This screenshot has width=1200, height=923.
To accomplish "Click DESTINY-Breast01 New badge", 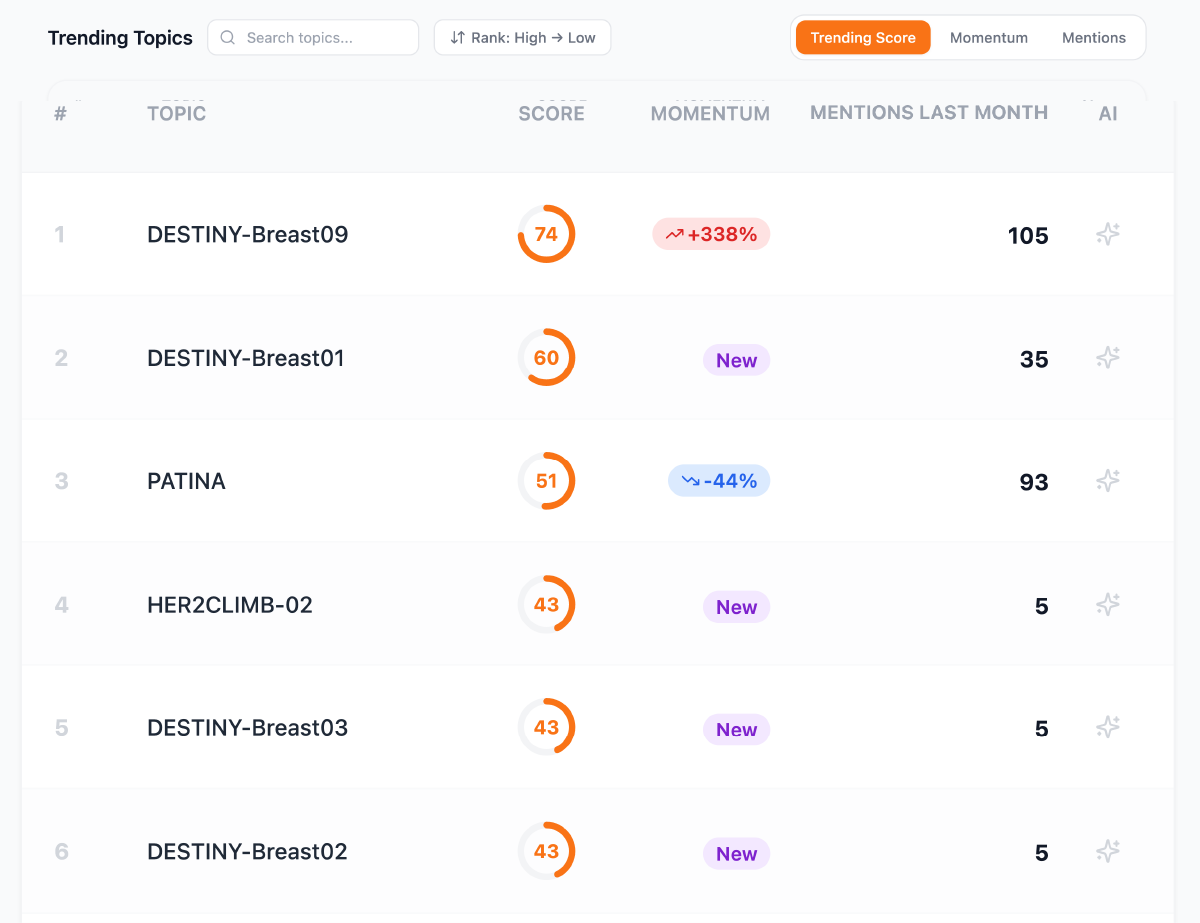I will tap(736, 360).
